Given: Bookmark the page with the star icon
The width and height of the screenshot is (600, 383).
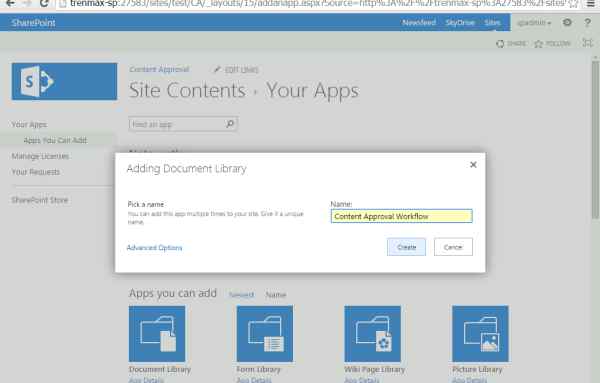Looking at the screenshot, I should coord(573,4).
